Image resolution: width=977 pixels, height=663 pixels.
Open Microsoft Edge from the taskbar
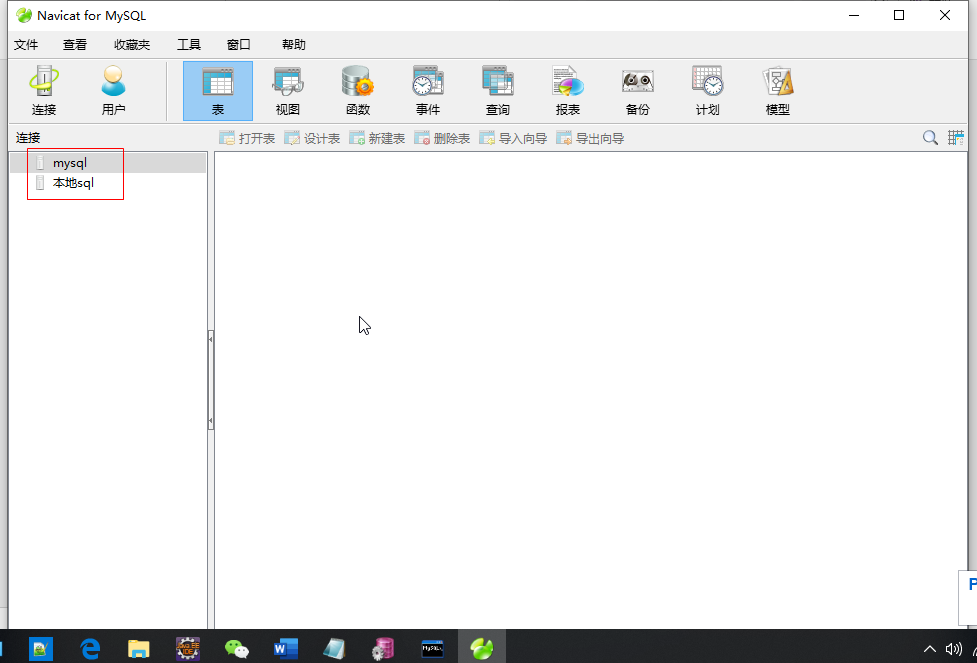point(90,649)
